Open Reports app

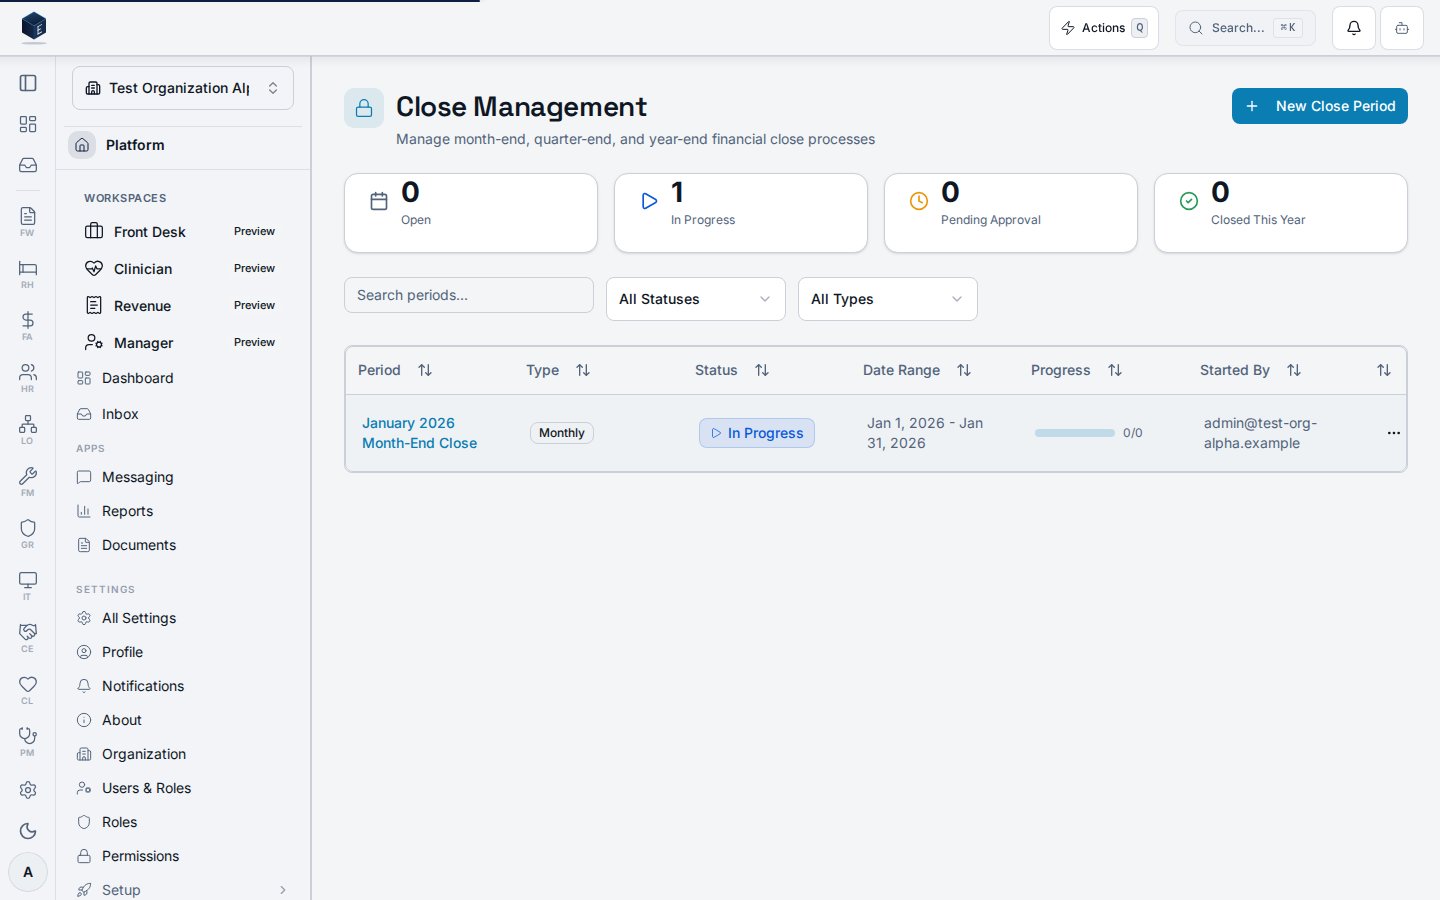click(x=183, y=511)
